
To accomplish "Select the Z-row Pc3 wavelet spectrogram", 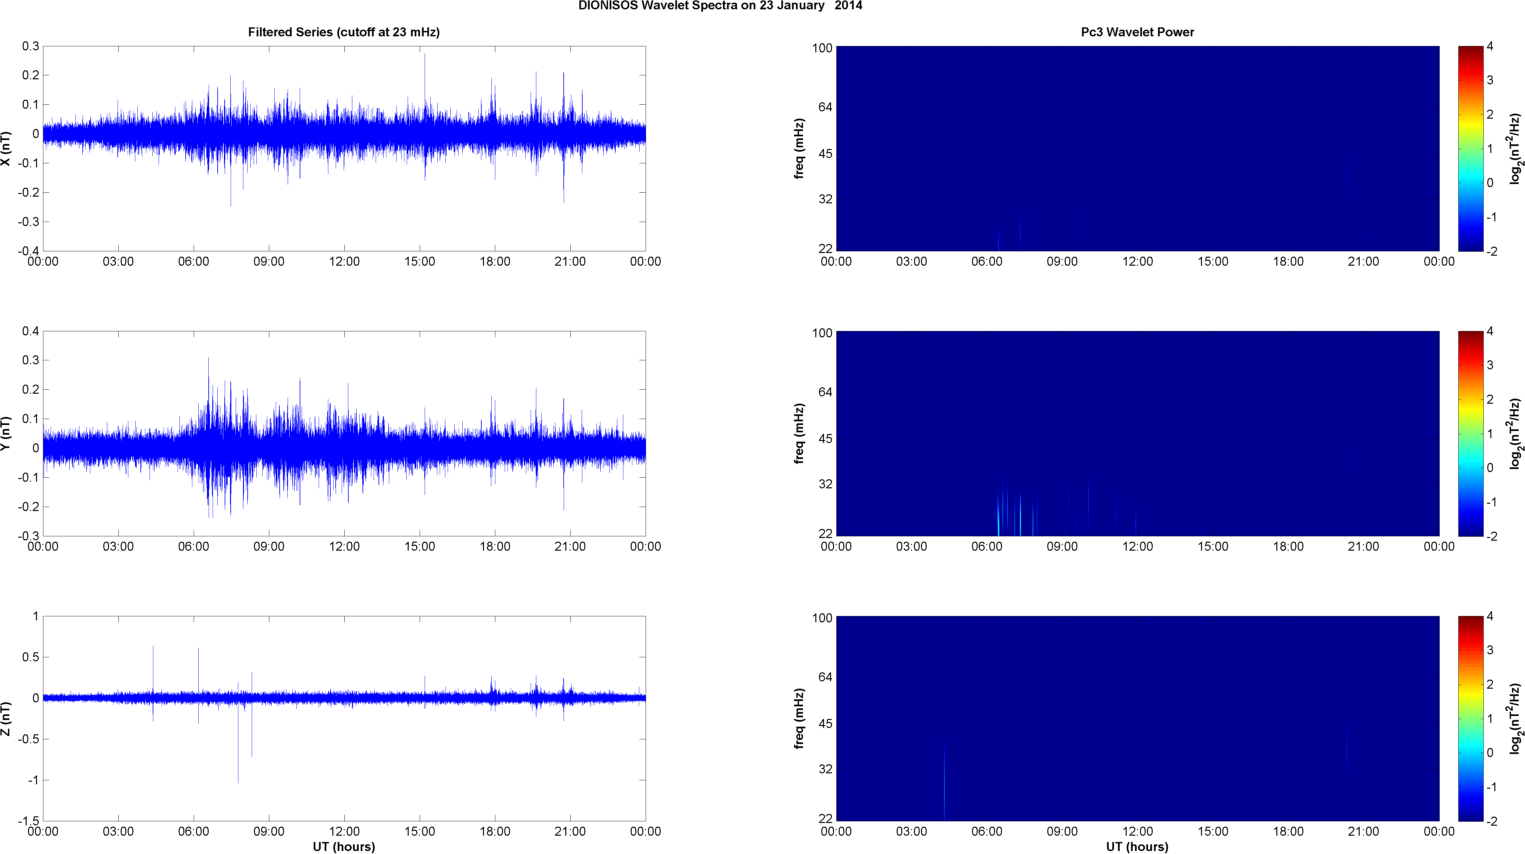I will (1137, 719).
